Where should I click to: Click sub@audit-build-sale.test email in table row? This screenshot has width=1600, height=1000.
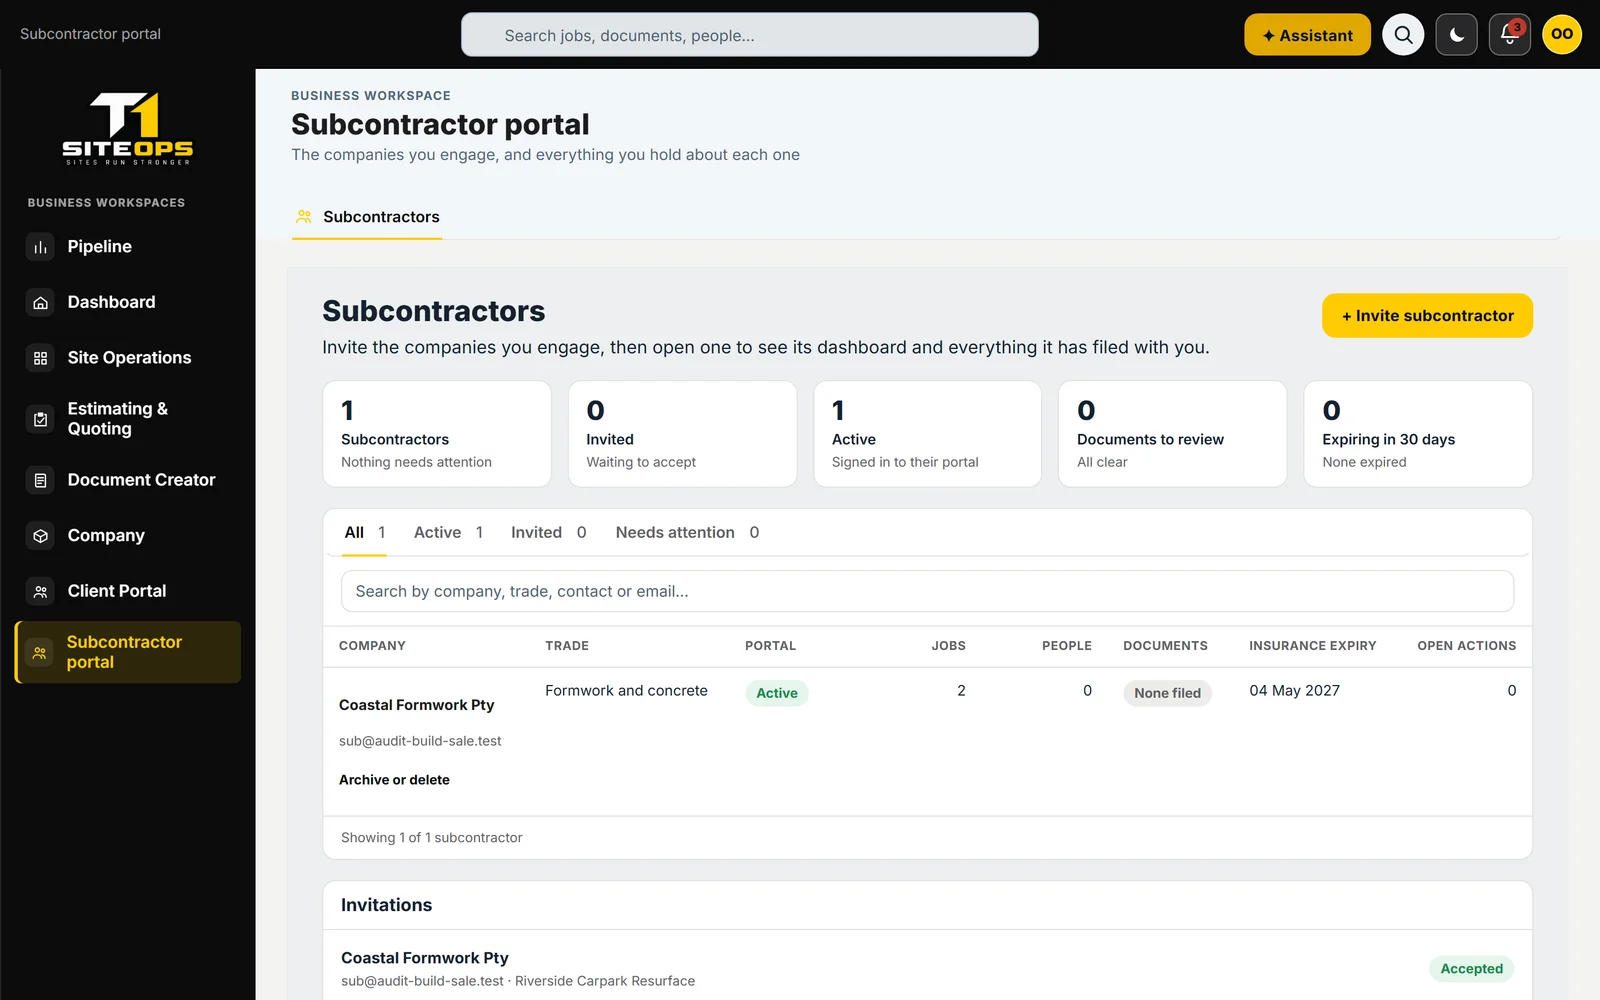point(420,741)
